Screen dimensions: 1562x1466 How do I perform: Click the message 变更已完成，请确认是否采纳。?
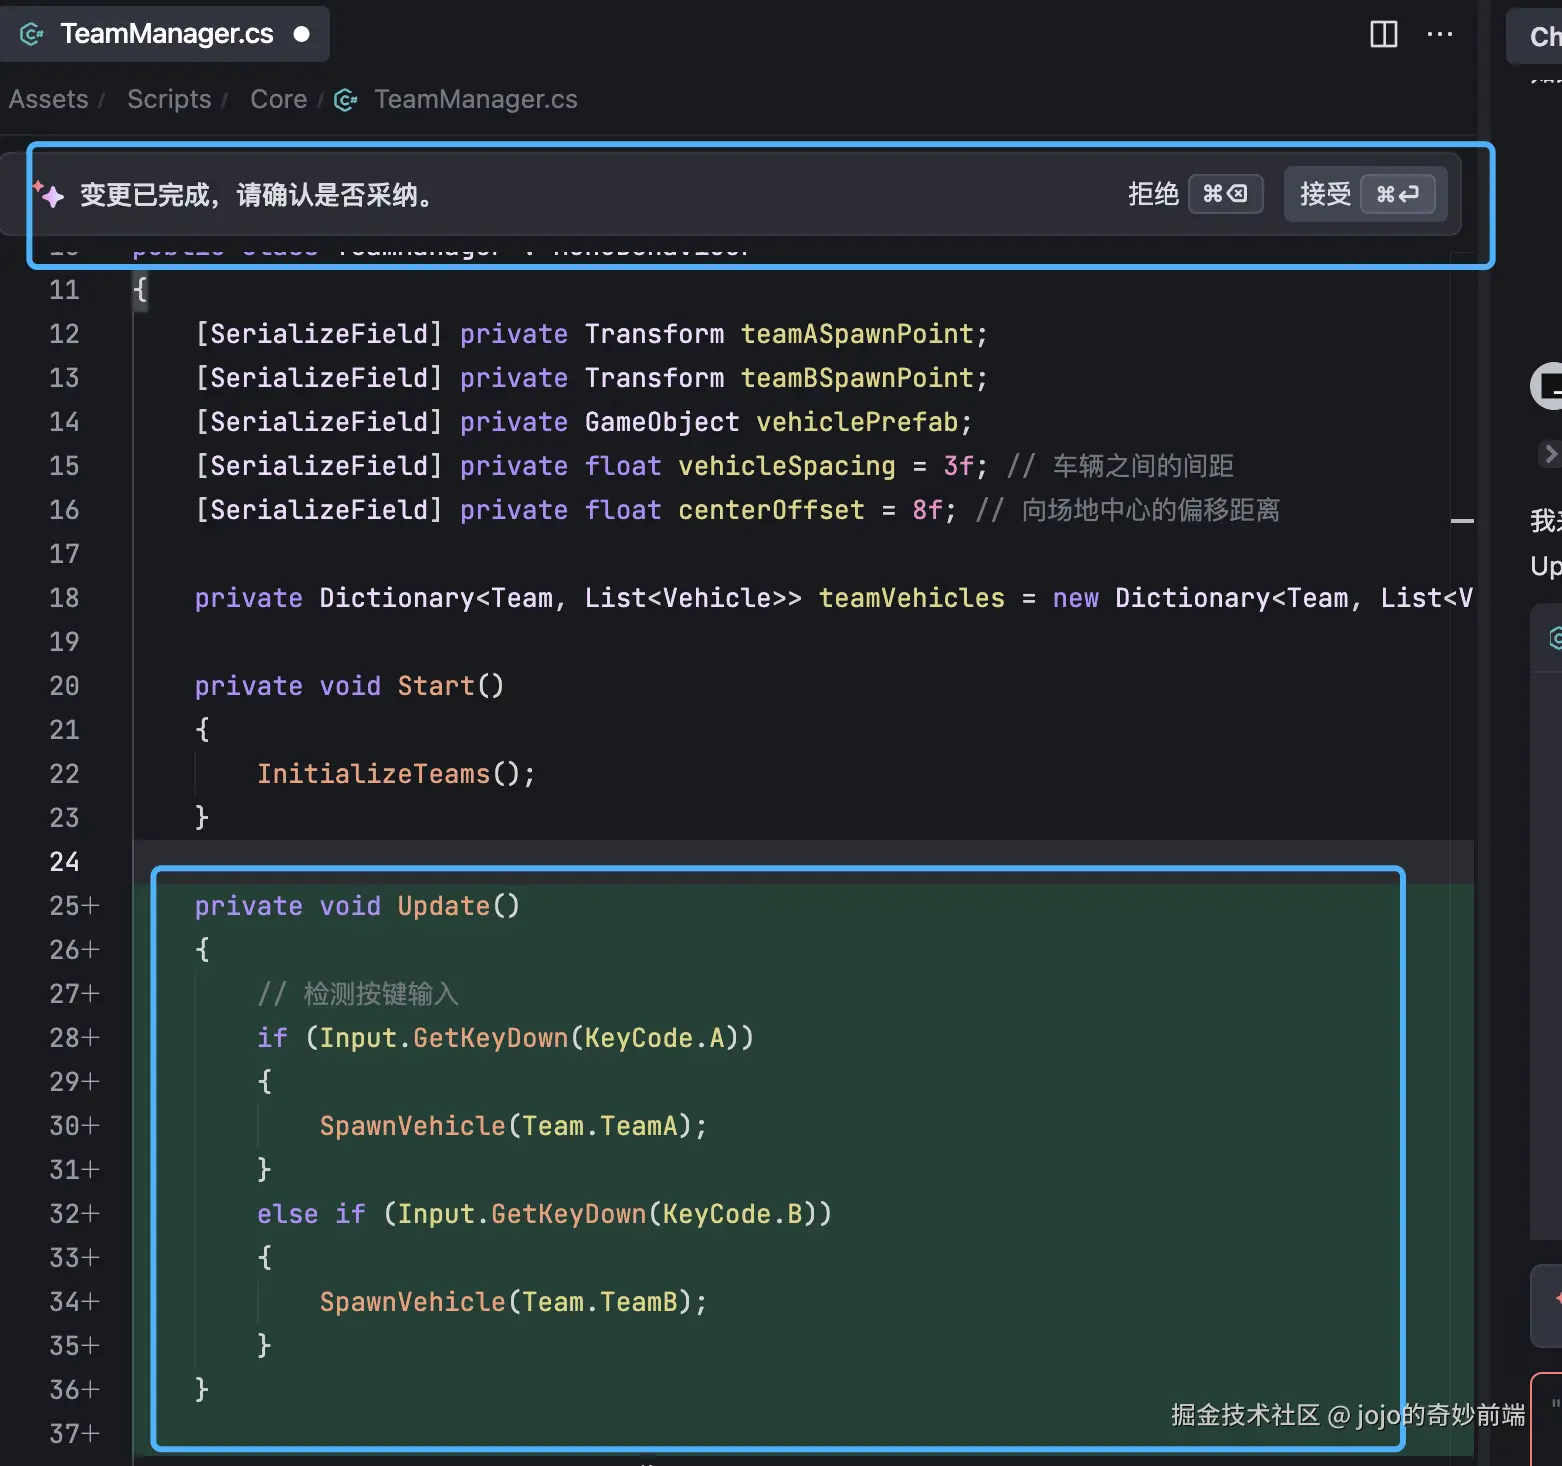click(x=259, y=195)
